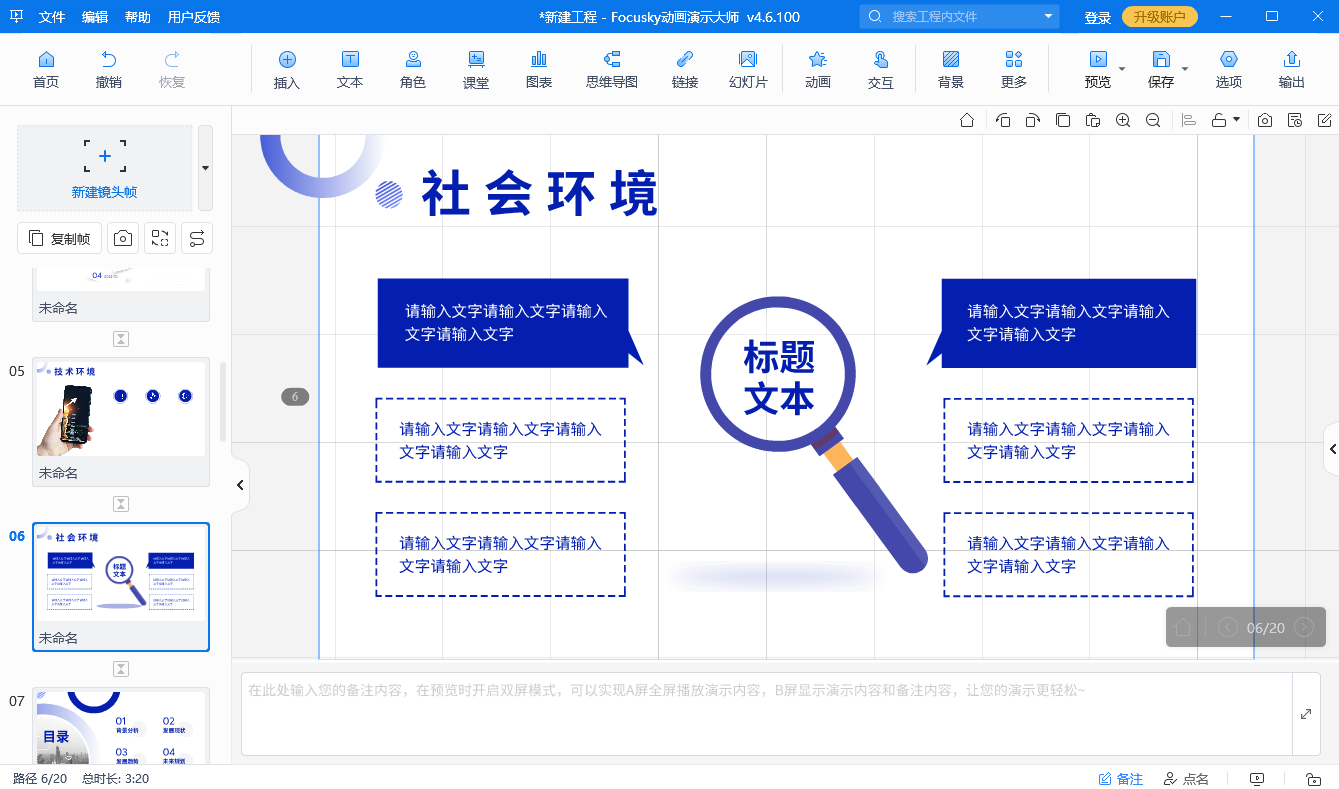Rotate canvas clockwise icon
Screen dimensions: 1339x789
coord(1033,120)
